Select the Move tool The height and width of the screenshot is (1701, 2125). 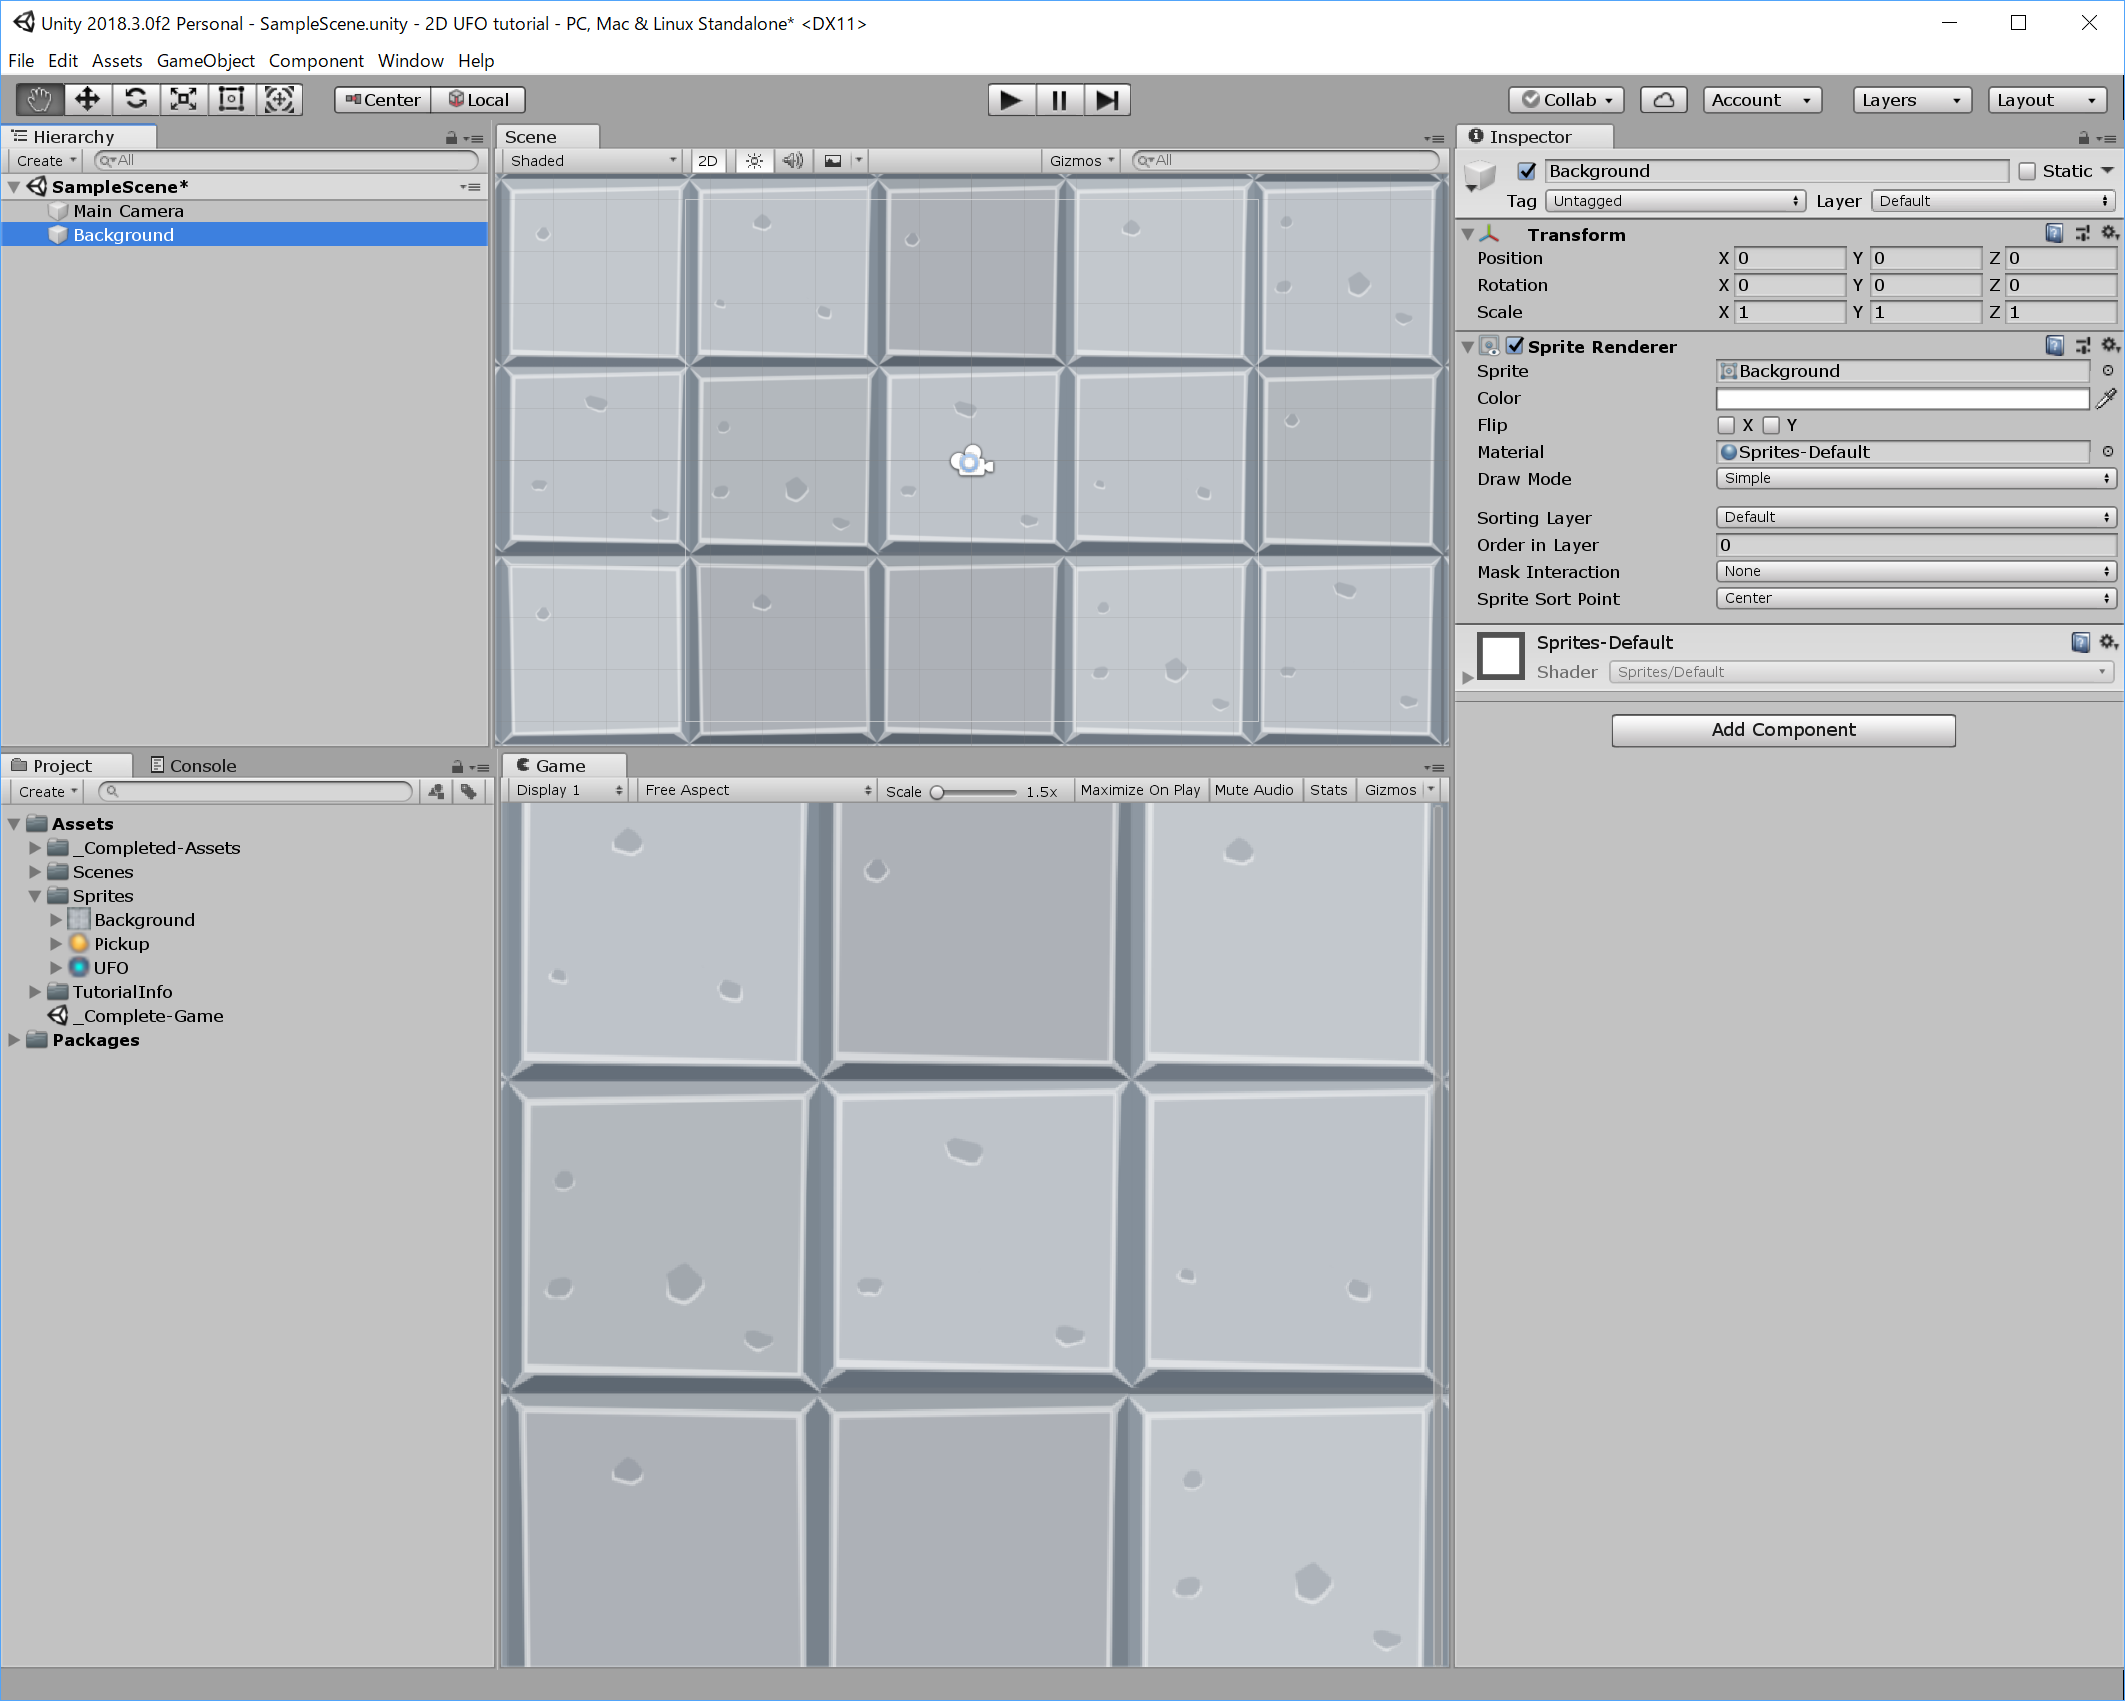pos(88,99)
